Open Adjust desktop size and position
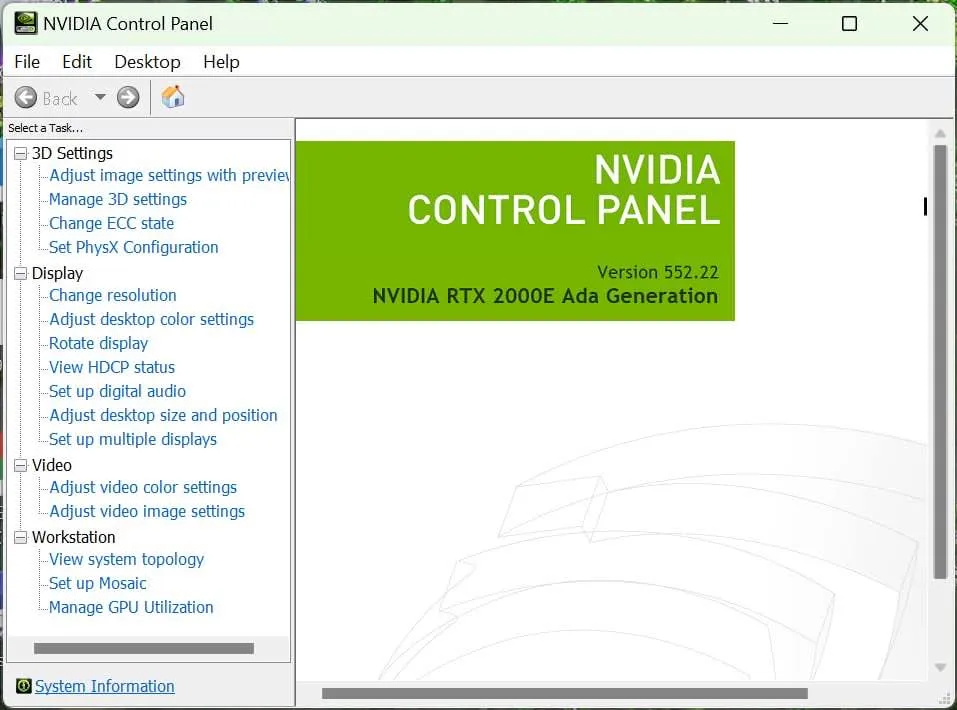This screenshot has height=710, width=957. [163, 415]
